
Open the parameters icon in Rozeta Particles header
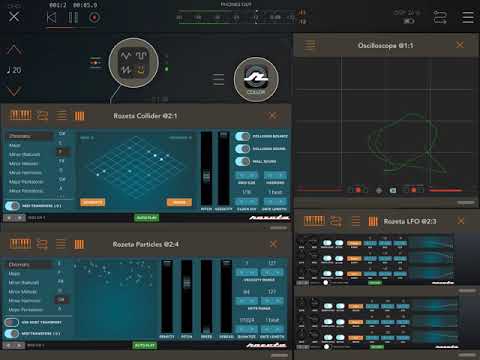pyautogui.click(x=79, y=244)
